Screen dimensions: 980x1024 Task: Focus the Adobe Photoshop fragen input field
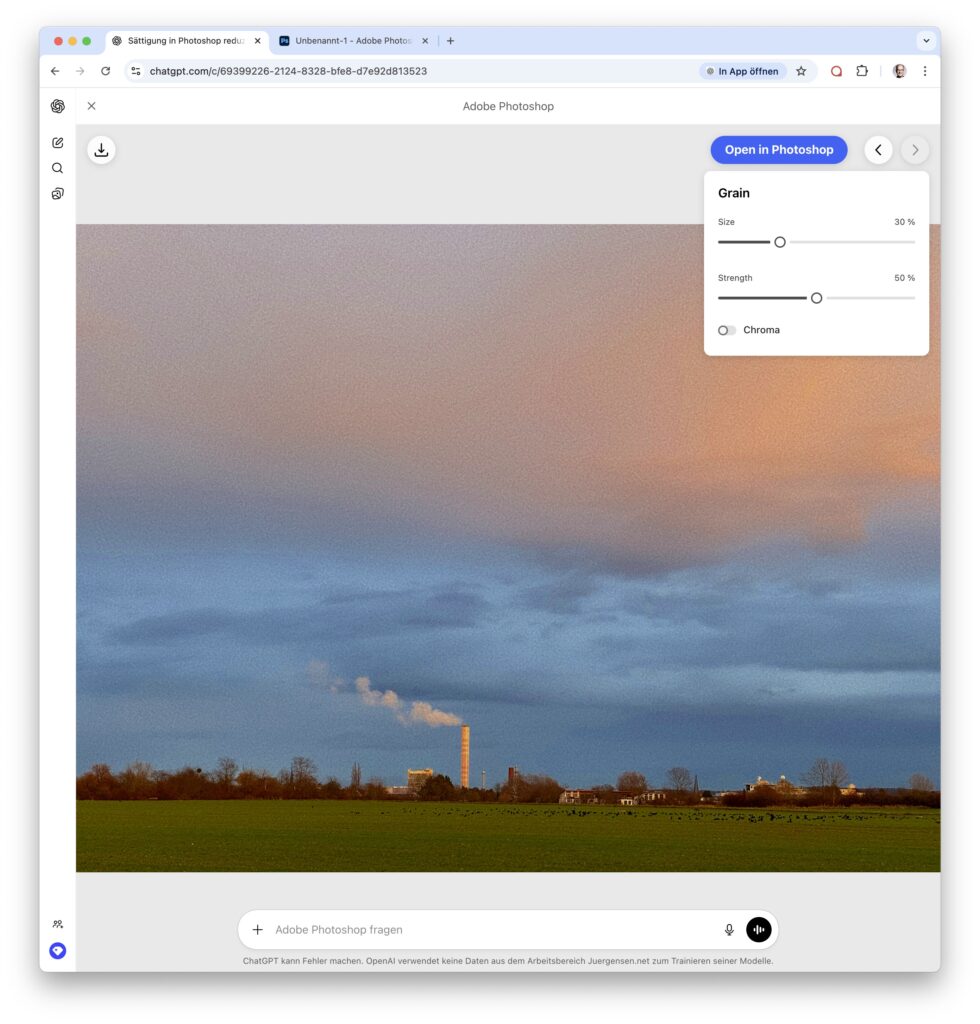(x=490, y=930)
